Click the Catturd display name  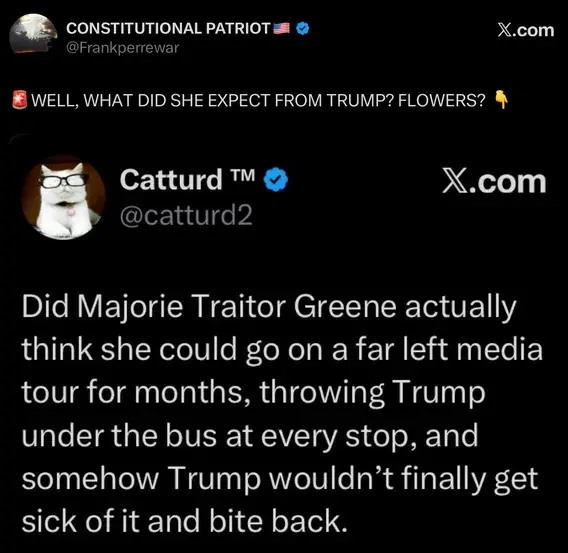tap(171, 179)
